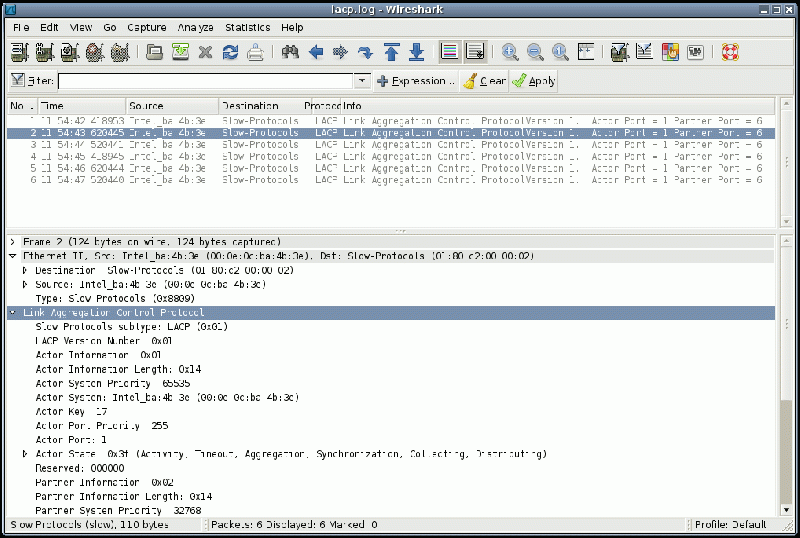
Task: Go forward in packet history arrow
Action: coord(340,52)
